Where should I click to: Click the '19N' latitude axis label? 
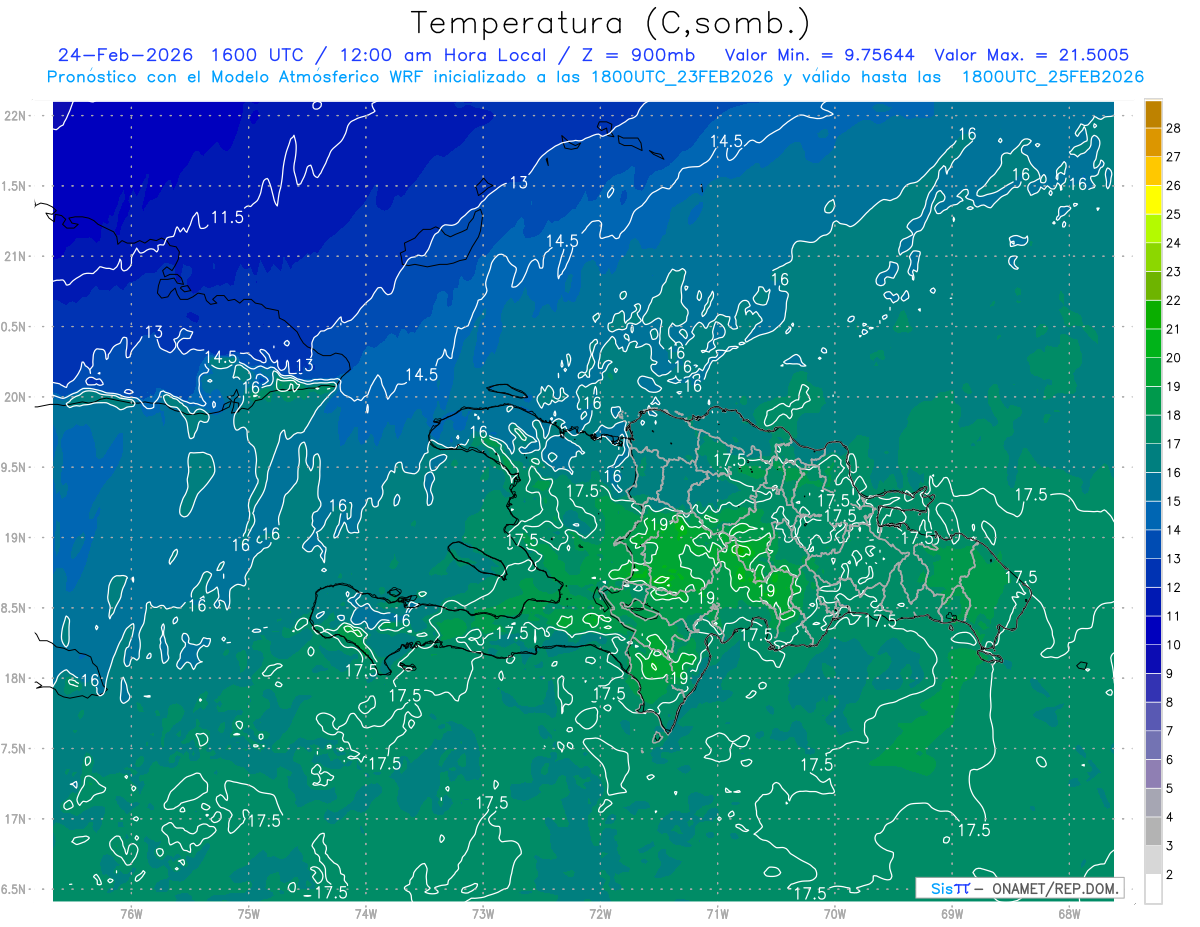coord(15,538)
